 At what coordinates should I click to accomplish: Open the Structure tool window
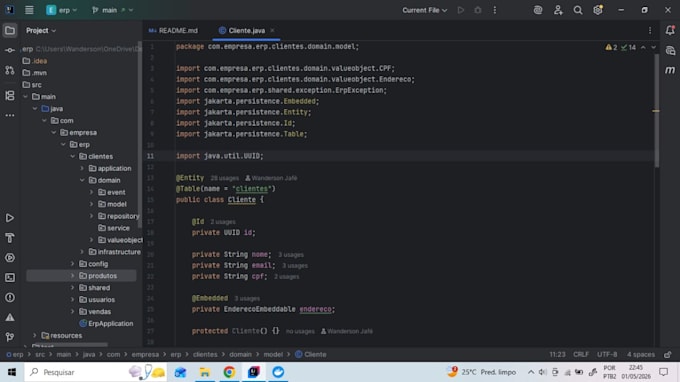point(10,95)
